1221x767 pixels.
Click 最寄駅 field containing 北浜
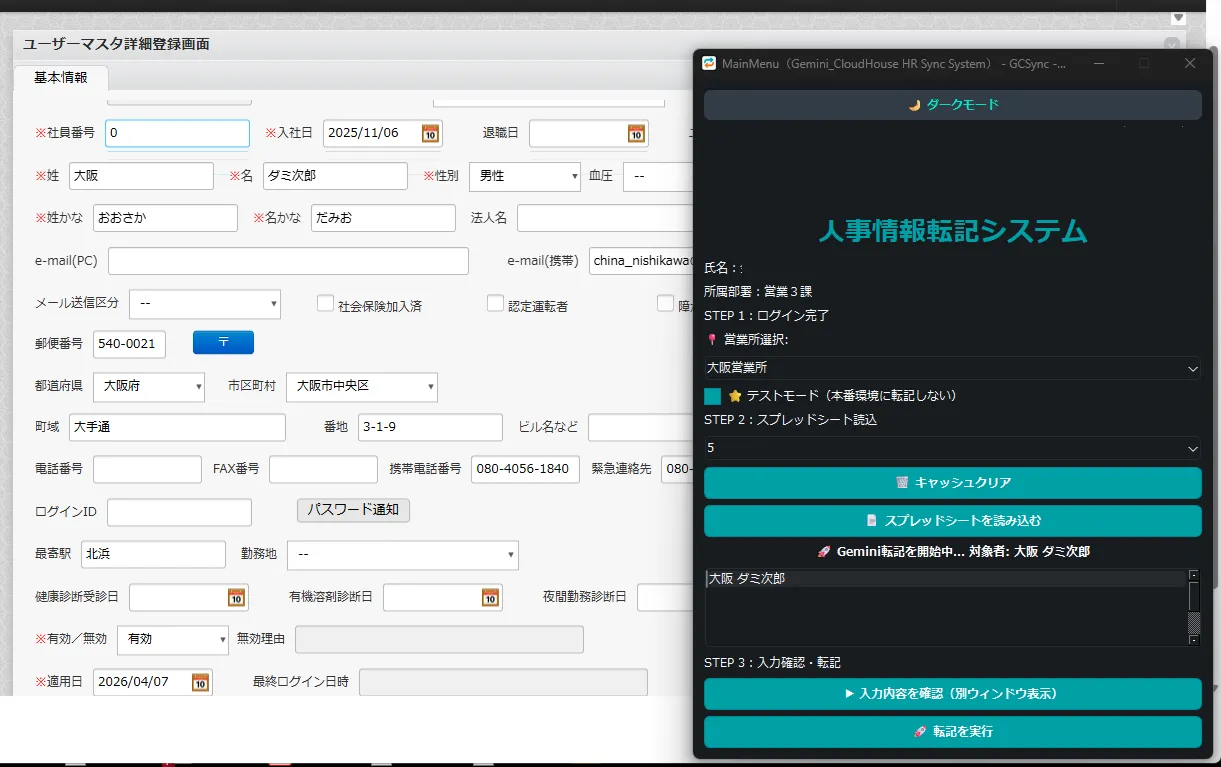point(153,554)
